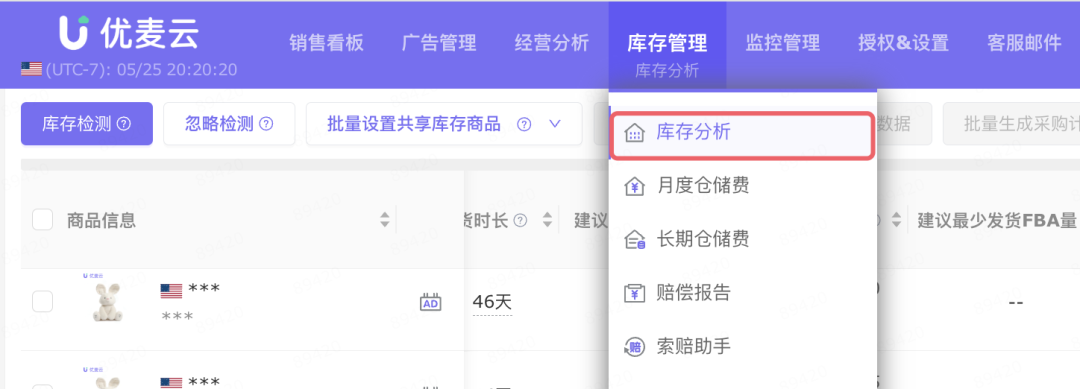Open the 监控管理 nav tab
Image resolution: width=1080 pixels, height=389 pixels.
click(782, 43)
